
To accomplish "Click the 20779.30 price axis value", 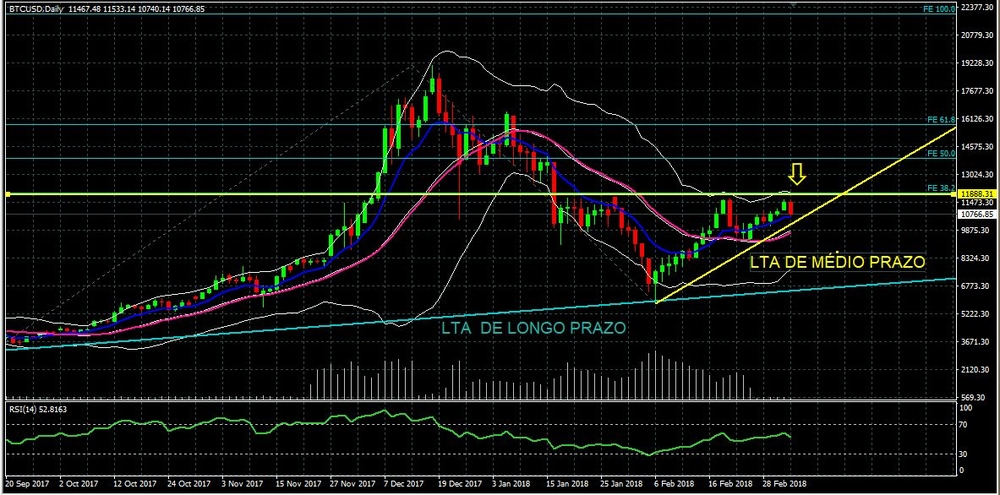I will pos(978,36).
